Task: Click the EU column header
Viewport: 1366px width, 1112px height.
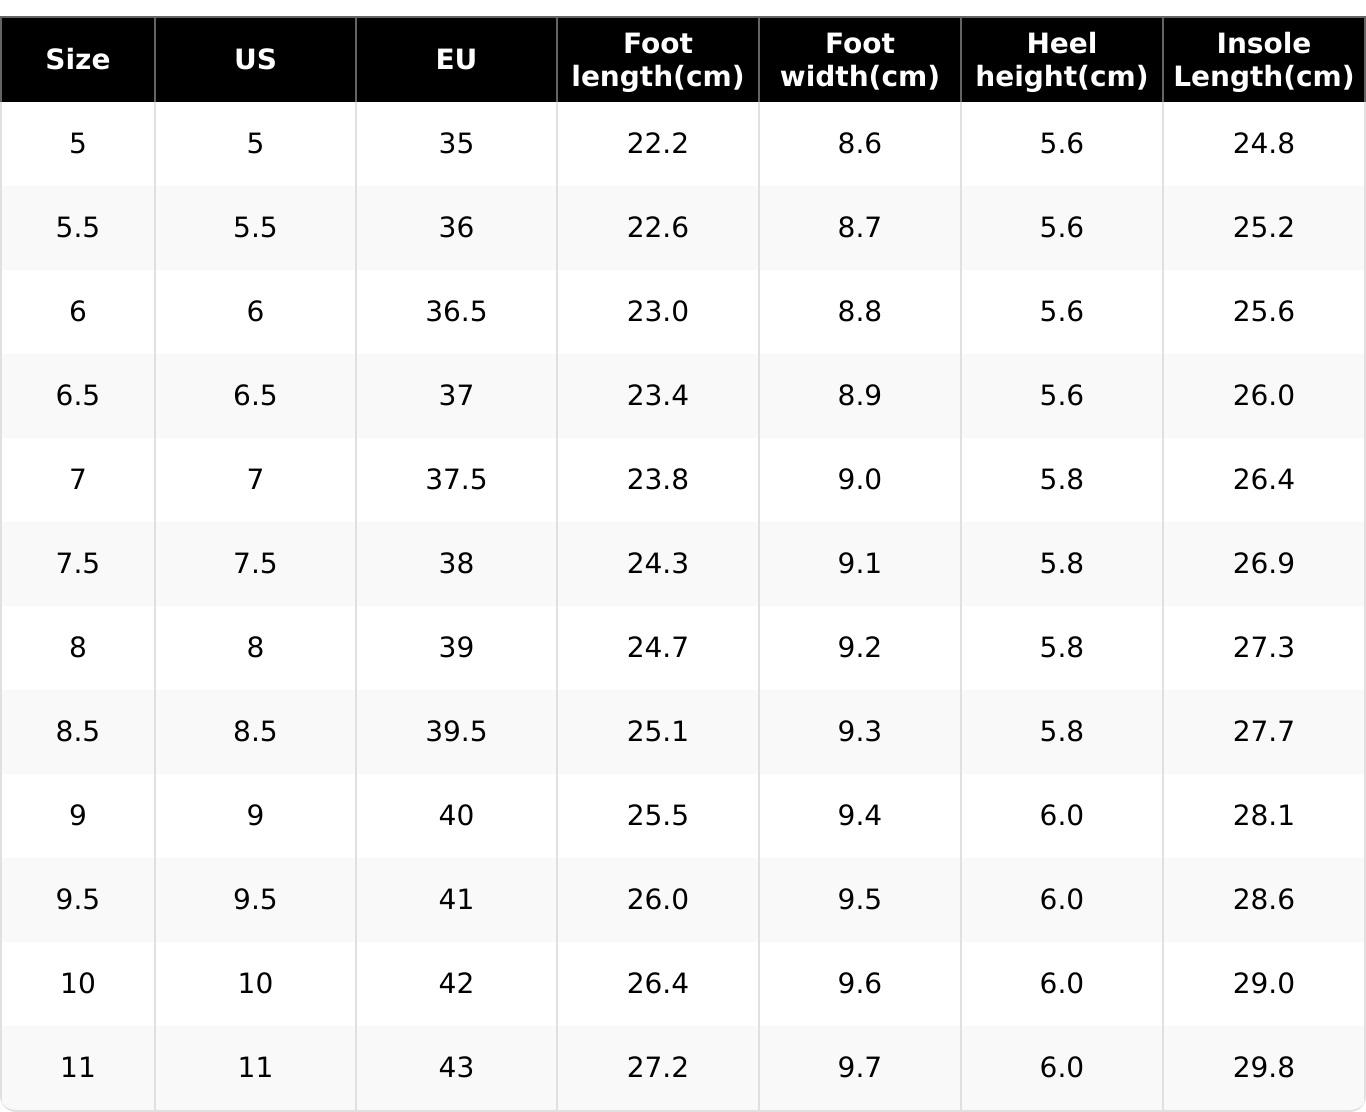Action: [x=456, y=60]
